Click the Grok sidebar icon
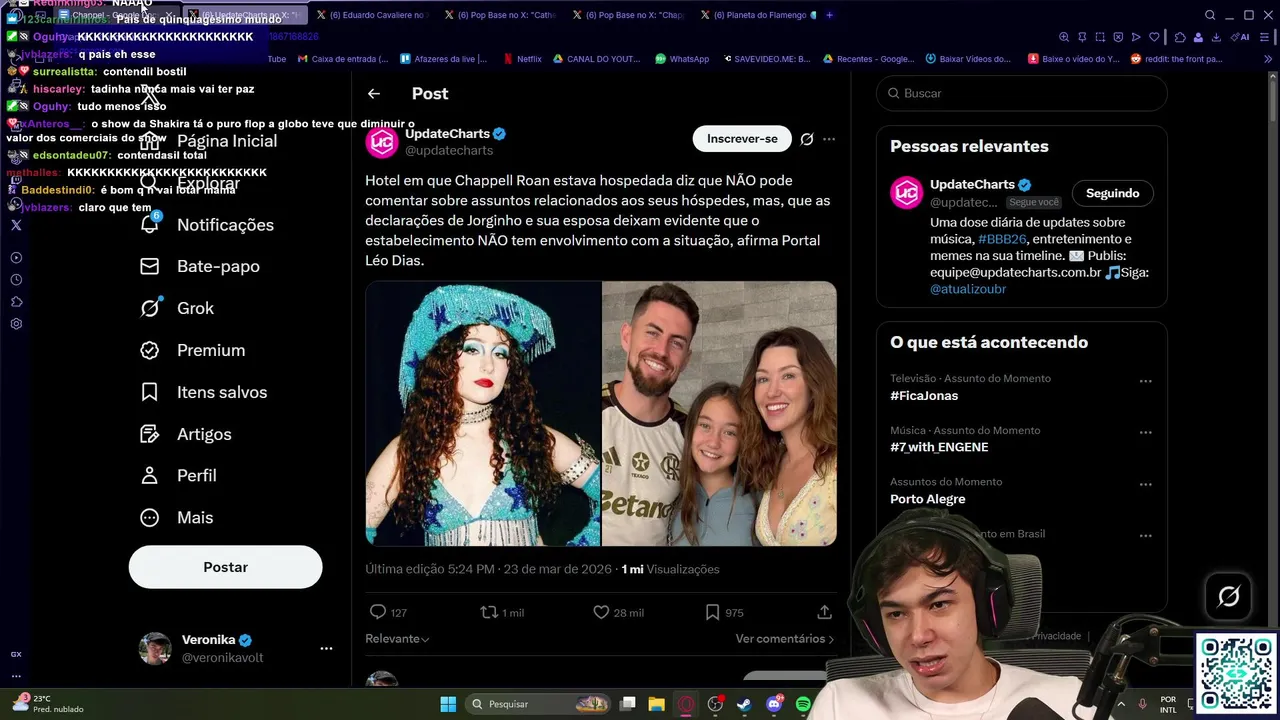1280x720 pixels. pos(150,308)
